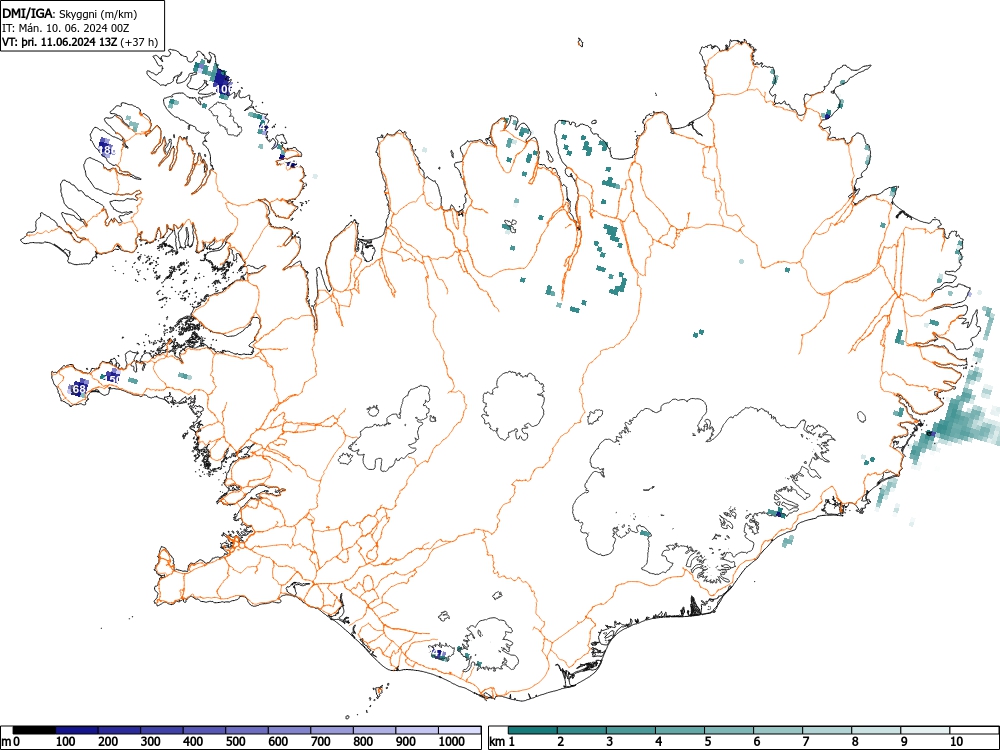The width and height of the screenshot is (1000, 750).
Task: Select the 2–3 km teal legend swatch
Action: [582, 730]
